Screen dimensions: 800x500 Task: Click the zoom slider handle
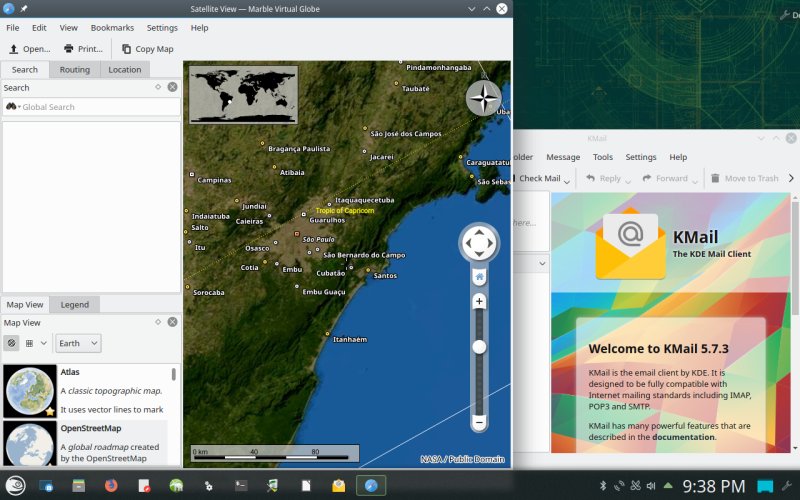pos(479,346)
